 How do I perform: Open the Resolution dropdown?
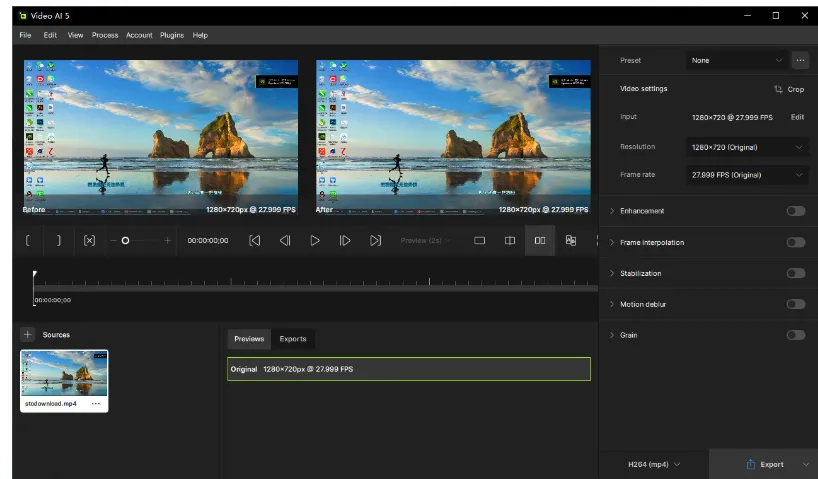(747, 147)
